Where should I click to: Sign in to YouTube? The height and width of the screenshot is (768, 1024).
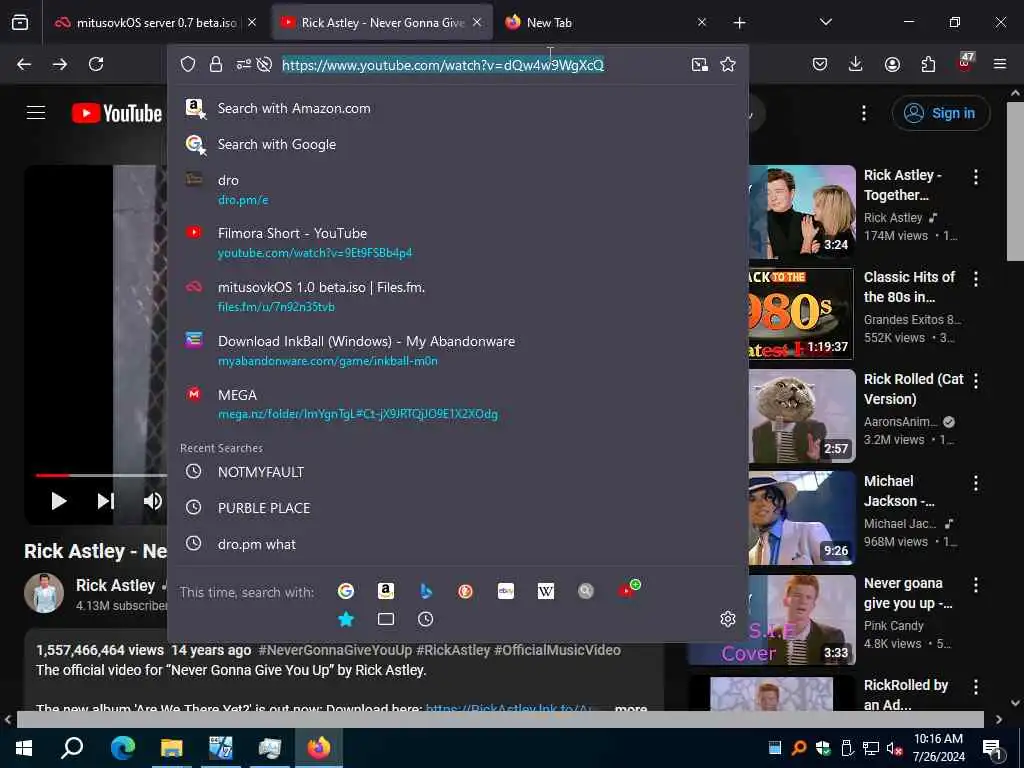click(x=940, y=113)
